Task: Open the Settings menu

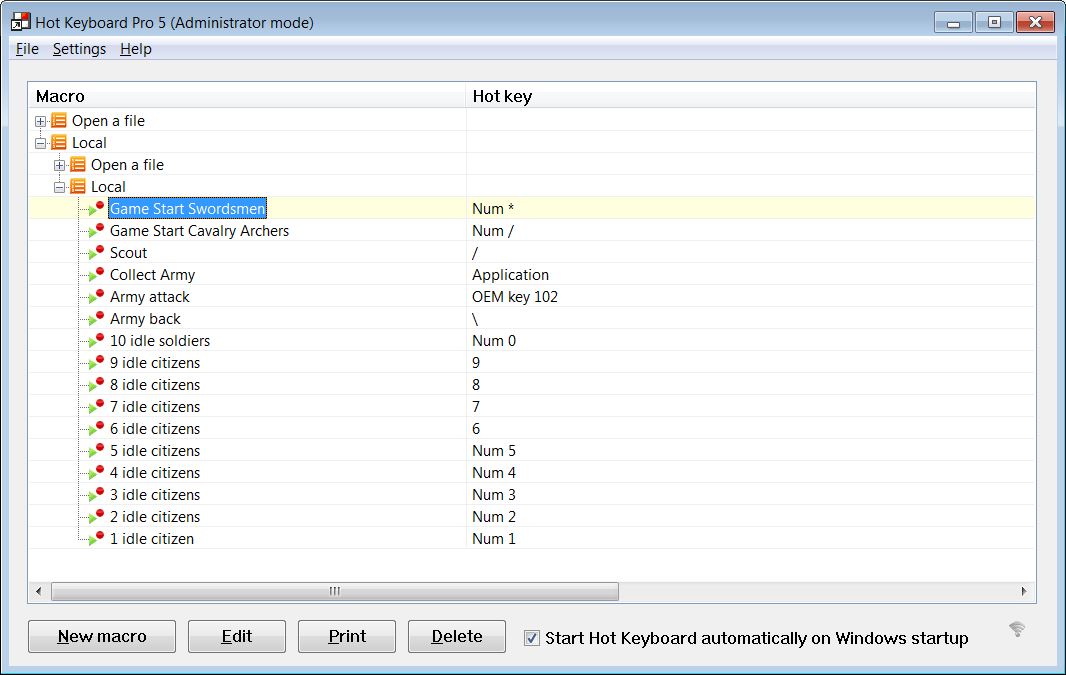Action: pyautogui.click(x=79, y=49)
